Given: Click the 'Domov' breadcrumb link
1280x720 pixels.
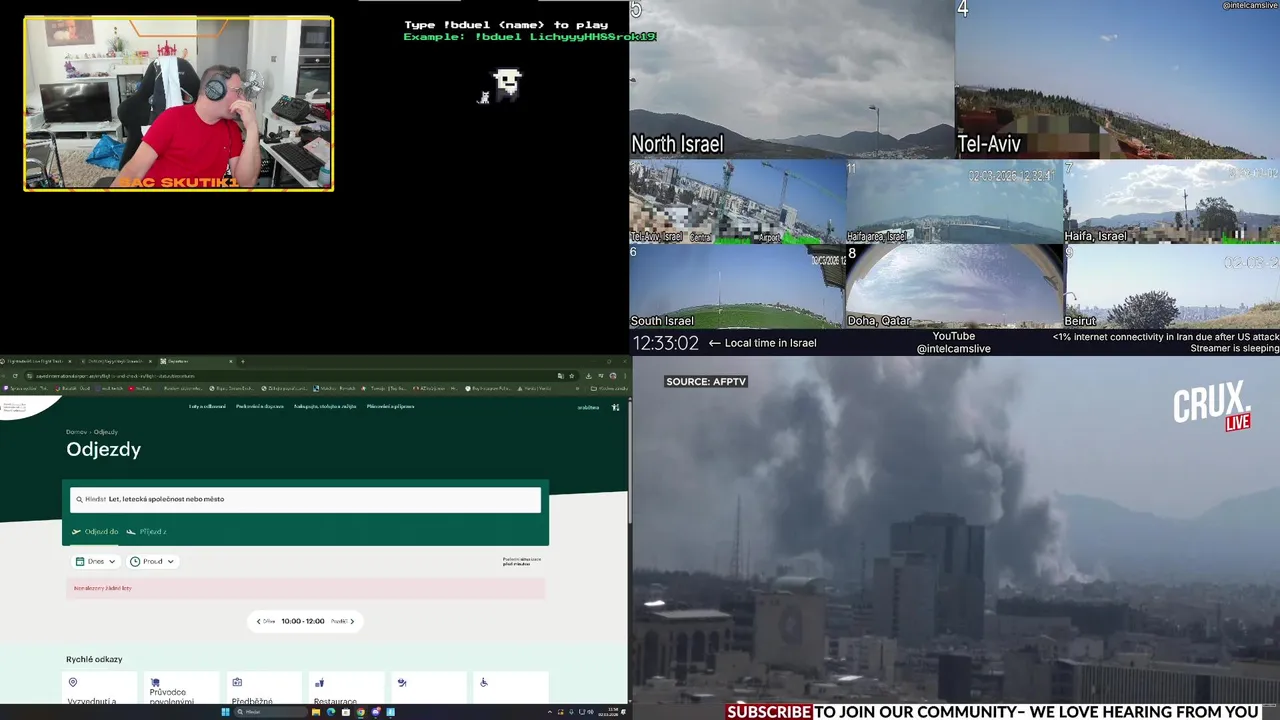Looking at the screenshot, I should pyautogui.click(x=76, y=432).
